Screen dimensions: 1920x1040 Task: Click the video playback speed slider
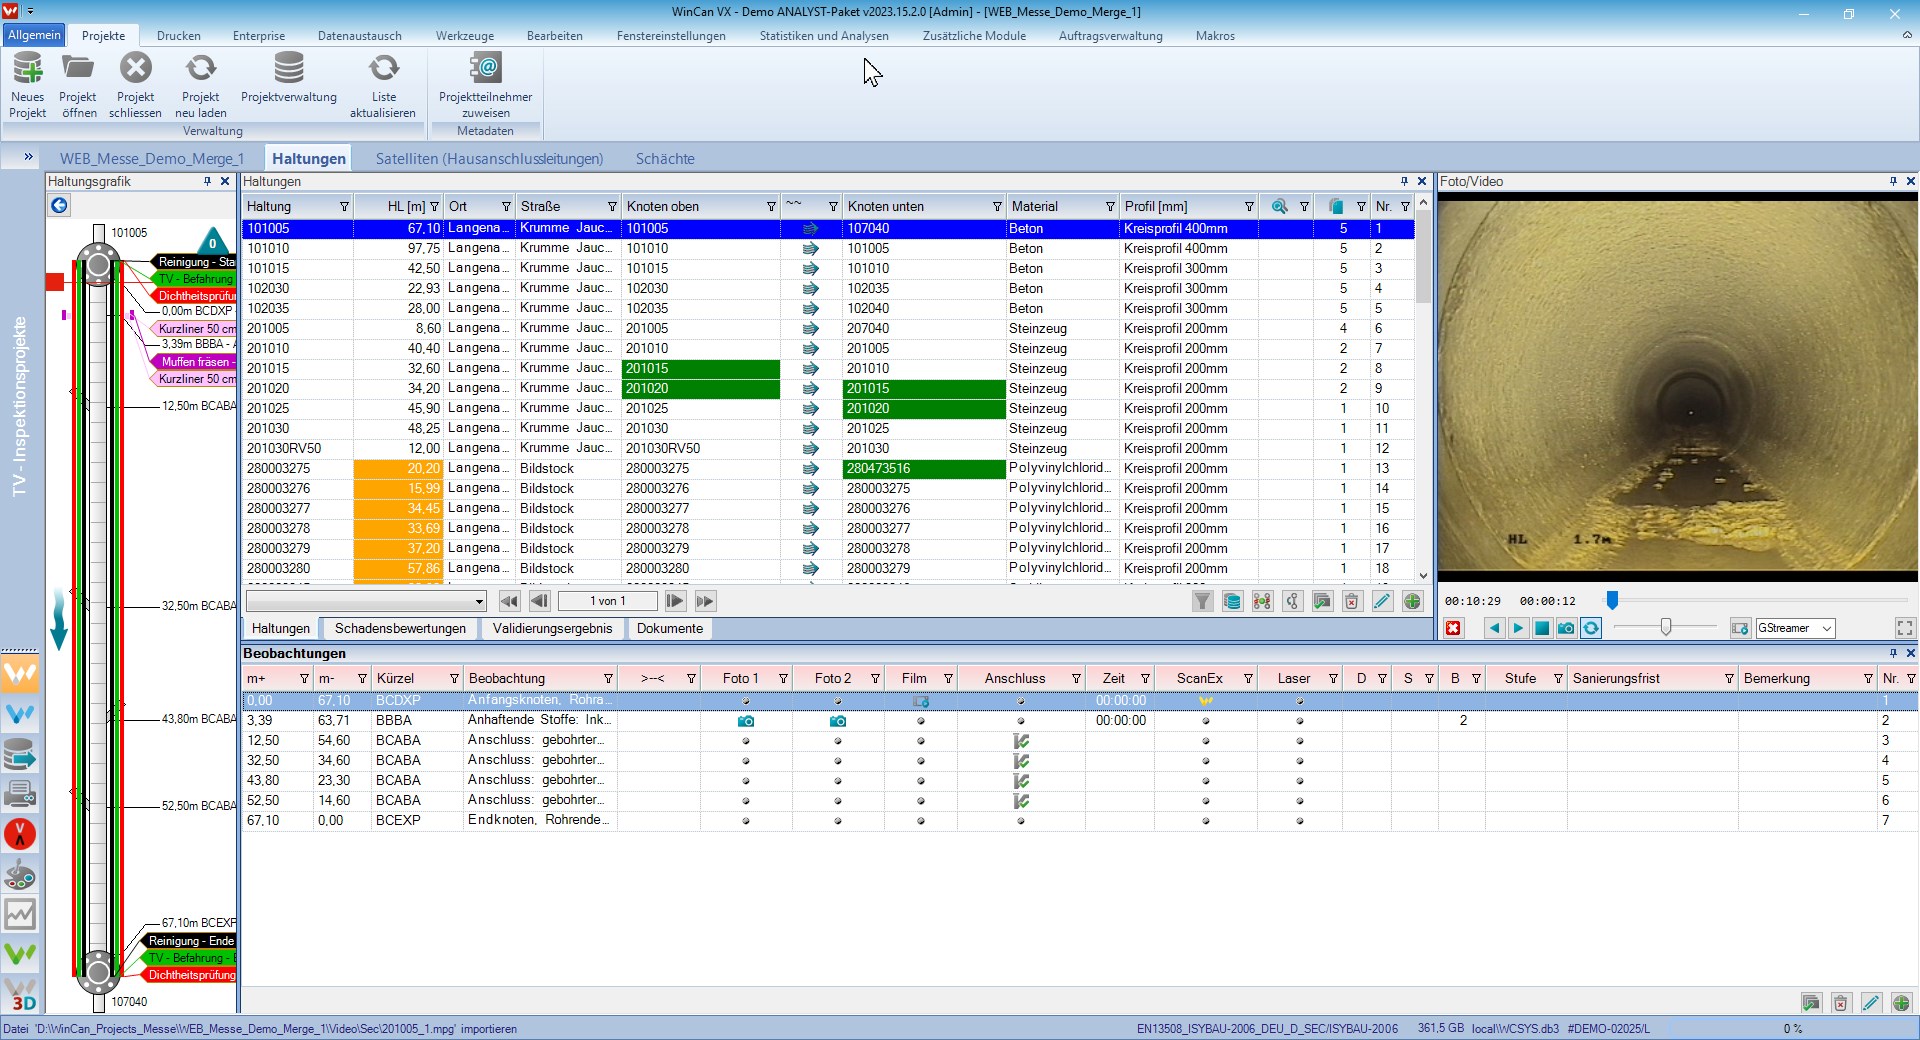1665,627
